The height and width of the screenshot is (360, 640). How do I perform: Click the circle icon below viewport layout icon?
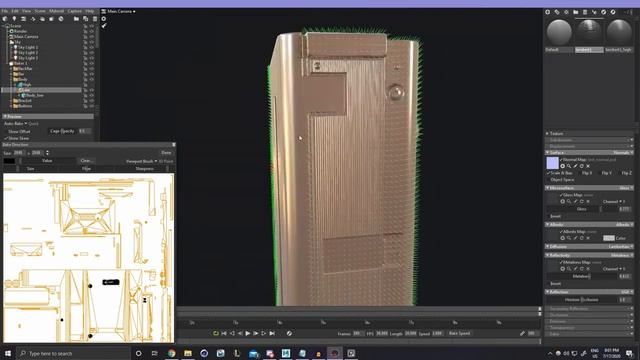pos(104,19)
